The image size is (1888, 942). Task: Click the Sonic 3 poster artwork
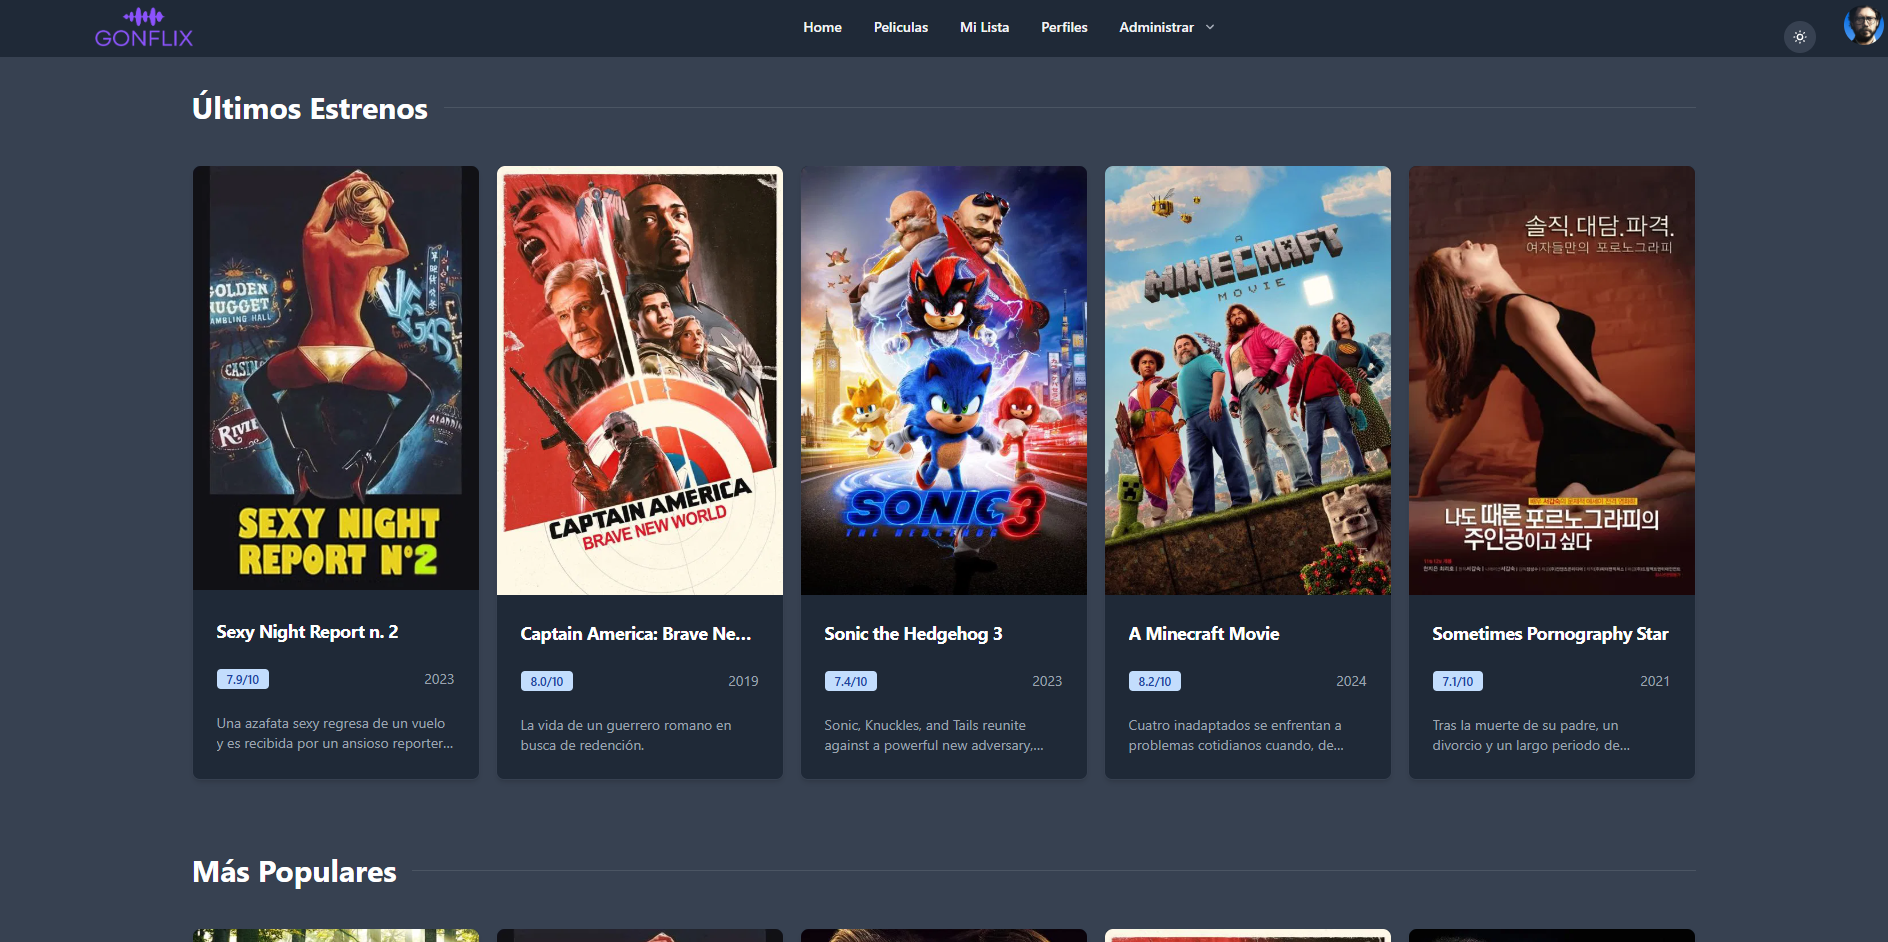[x=943, y=380]
